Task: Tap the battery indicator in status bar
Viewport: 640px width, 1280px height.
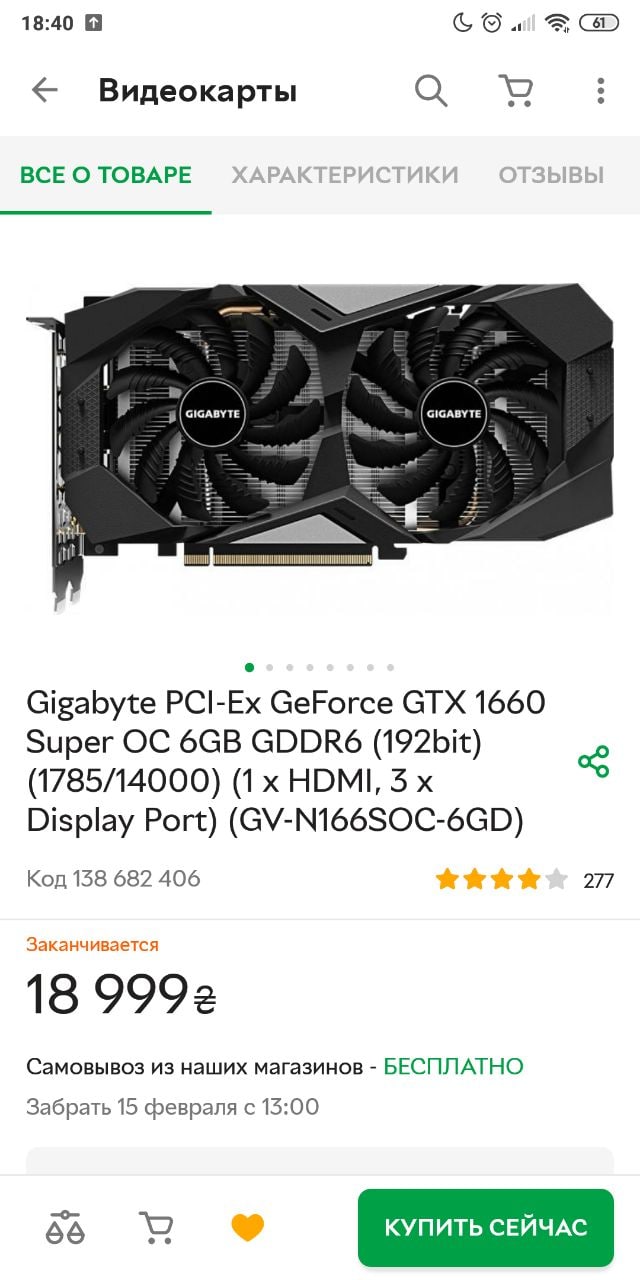Action: pyautogui.click(x=598, y=23)
